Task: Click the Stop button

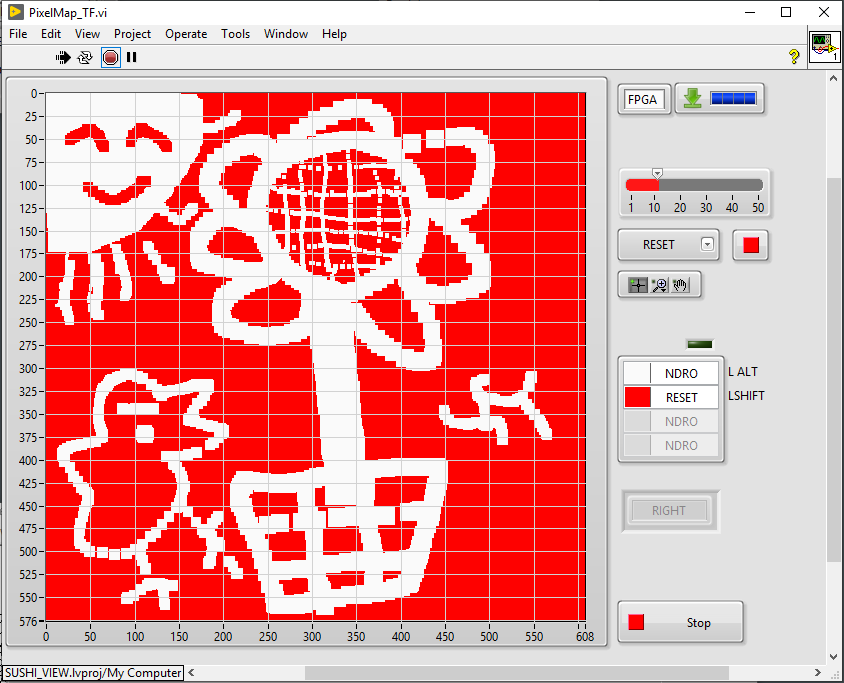Action: tap(680, 622)
